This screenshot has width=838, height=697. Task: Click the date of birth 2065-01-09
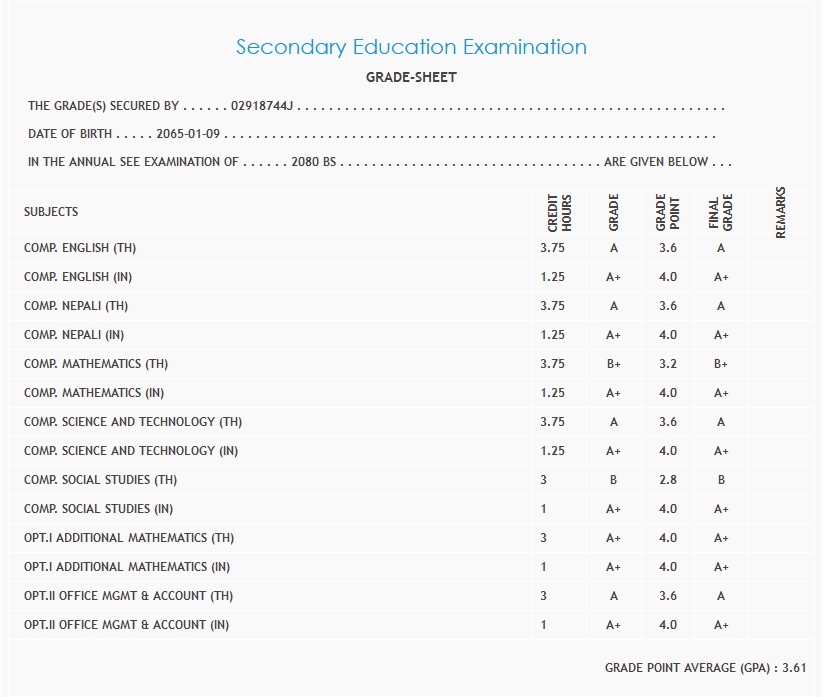[188, 133]
